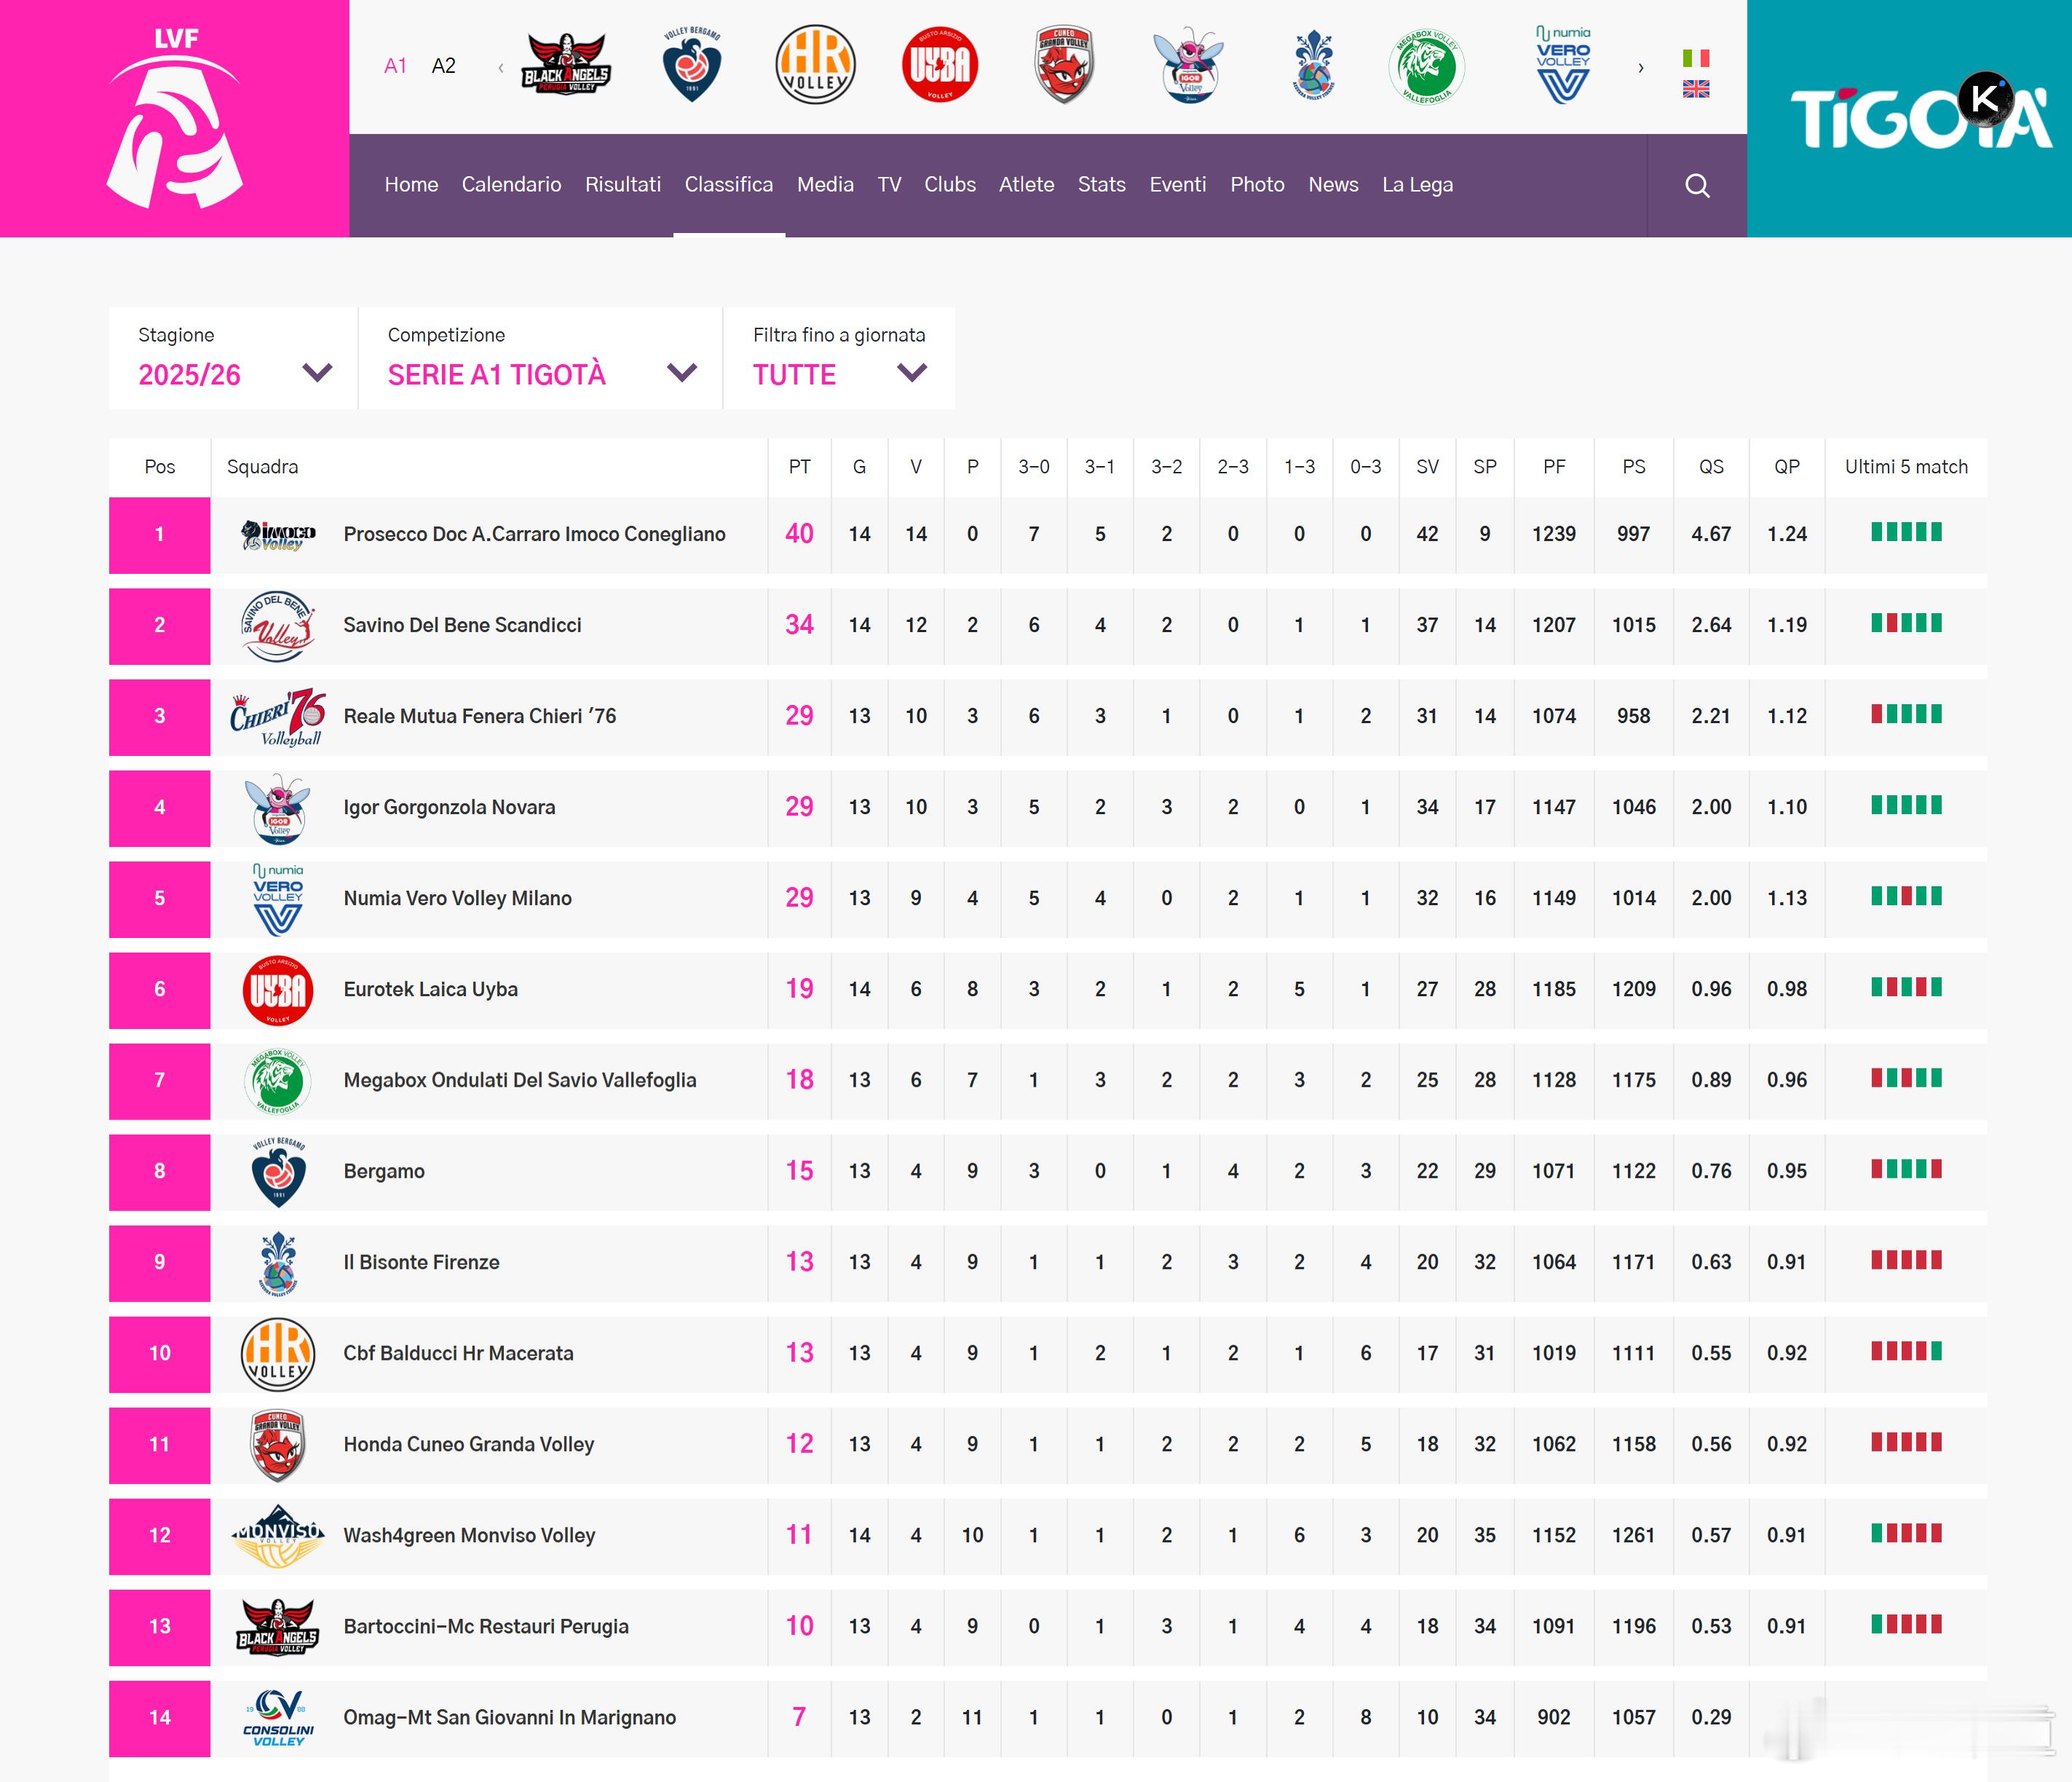Switch language via the Italian flag

[x=1696, y=58]
